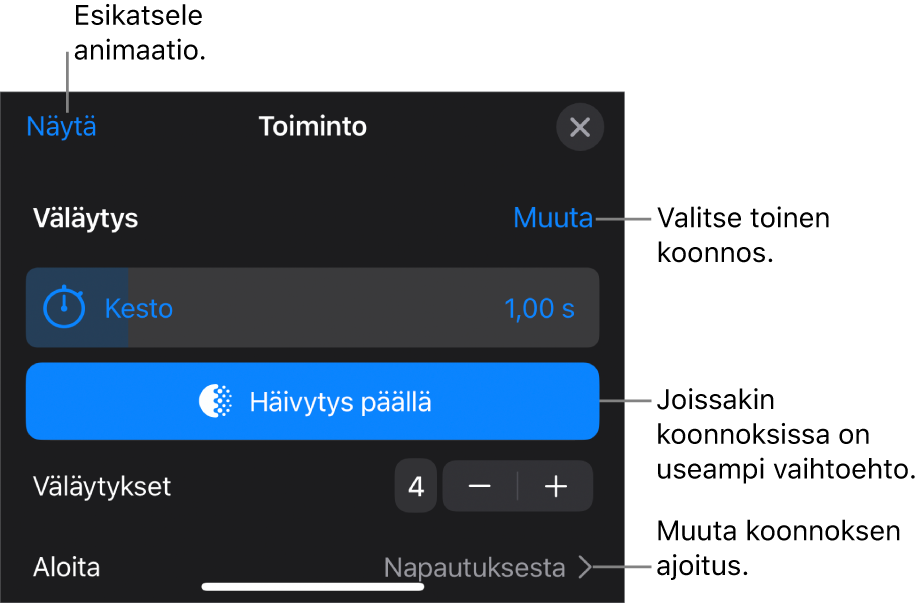Viewport: 921px width, 603px height.
Task: Decrease Väläytykset count with minus button
Action: [x=480, y=487]
